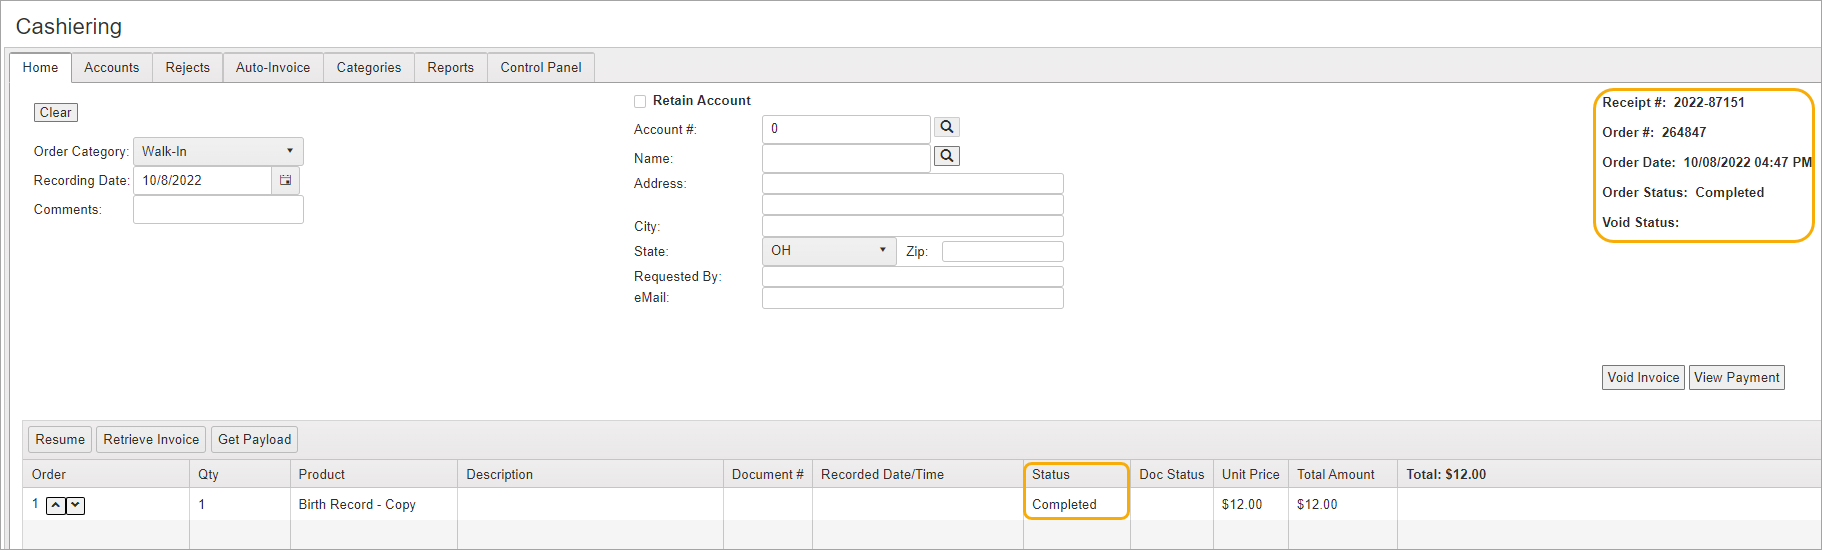Enable the Retain Account checkbox
This screenshot has width=1822, height=550.
[640, 101]
